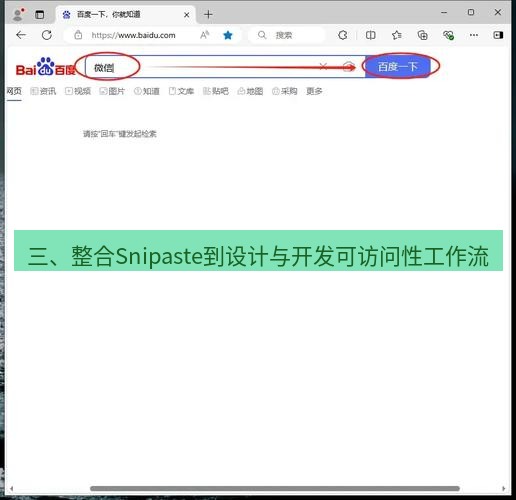Switch to the 文库 tab
This screenshot has width=516, height=500.
[181, 91]
